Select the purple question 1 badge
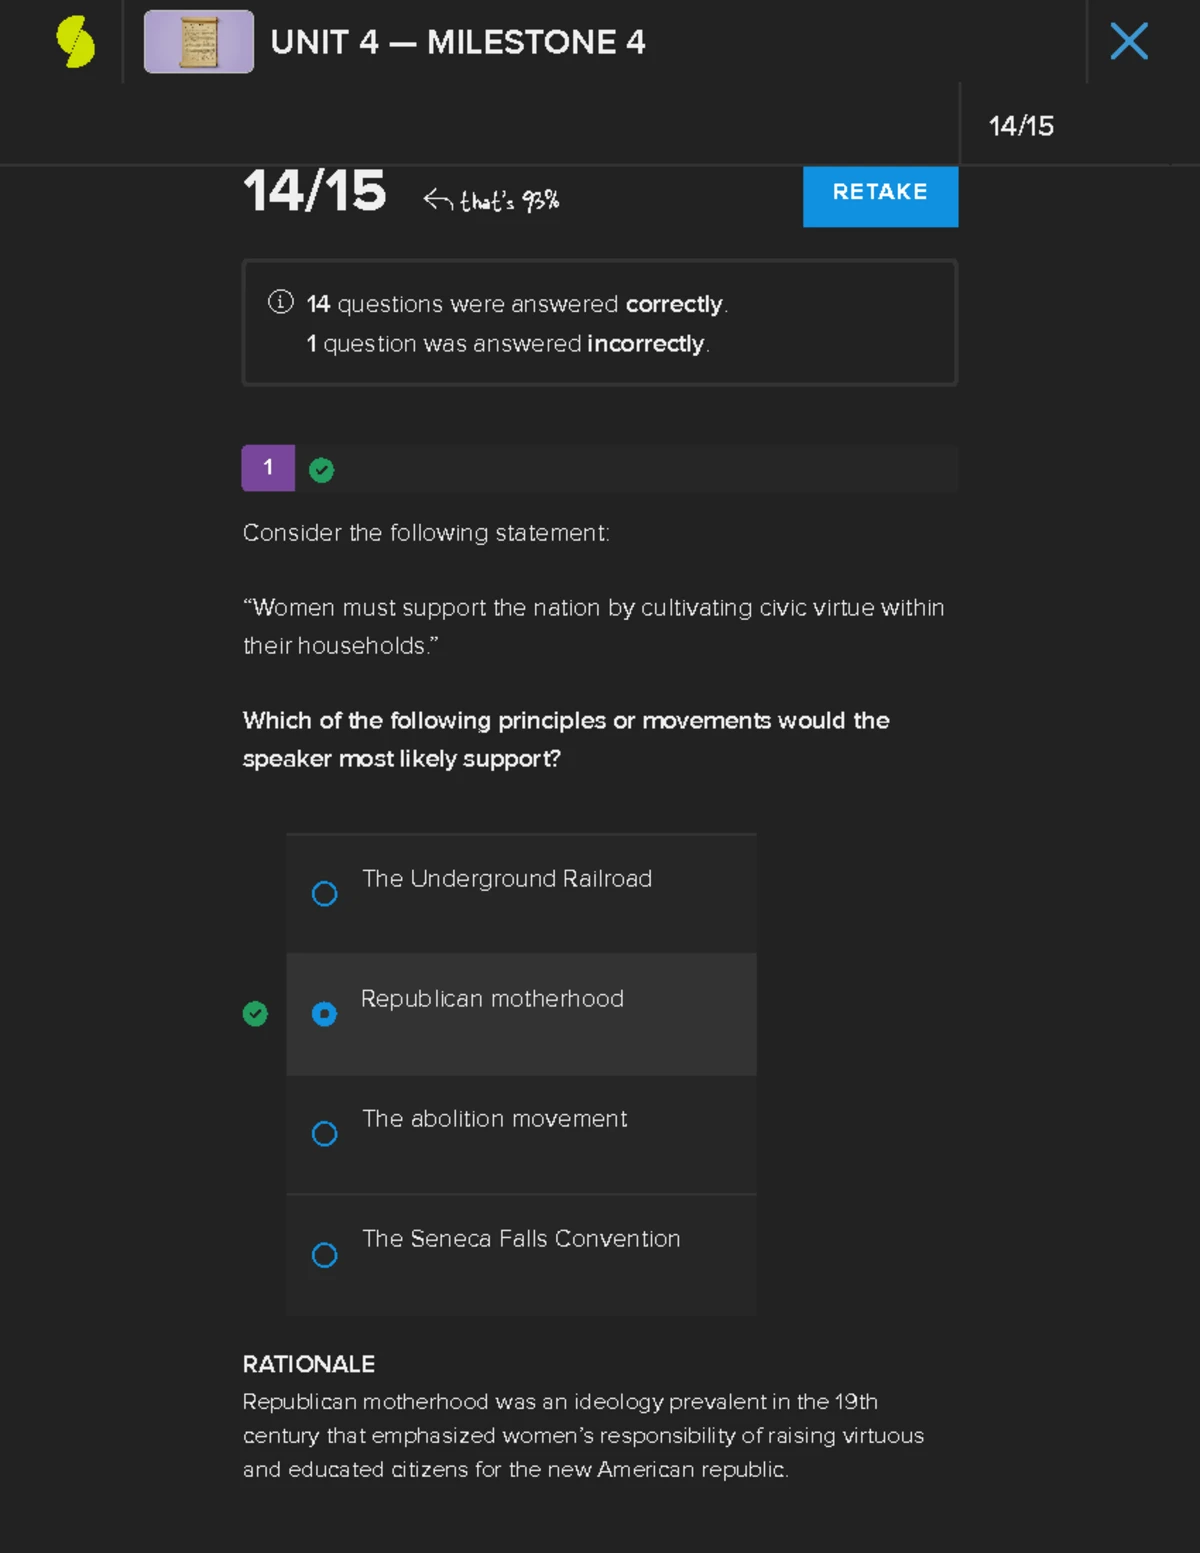Image resolution: width=1200 pixels, height=1553 pixels. (268, 468)
